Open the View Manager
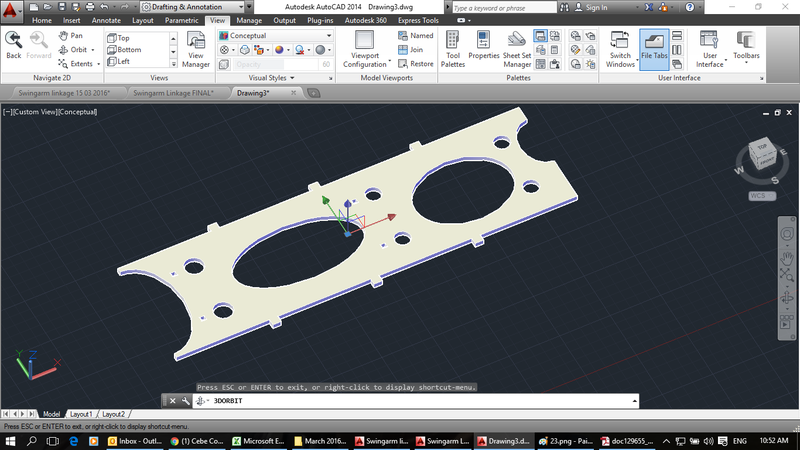Screen dimensions: 800x450 coord(197,49)
